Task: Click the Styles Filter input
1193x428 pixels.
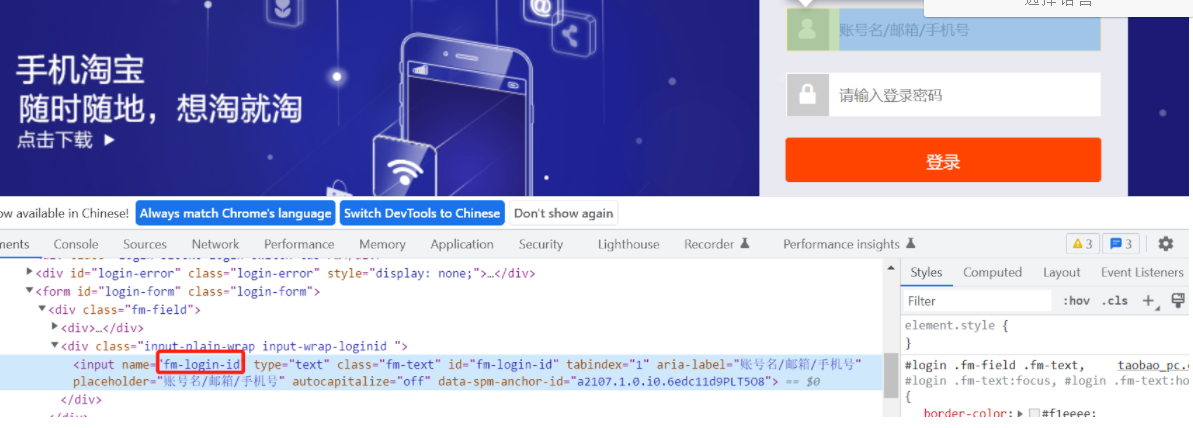Action: tap(978, 301)
